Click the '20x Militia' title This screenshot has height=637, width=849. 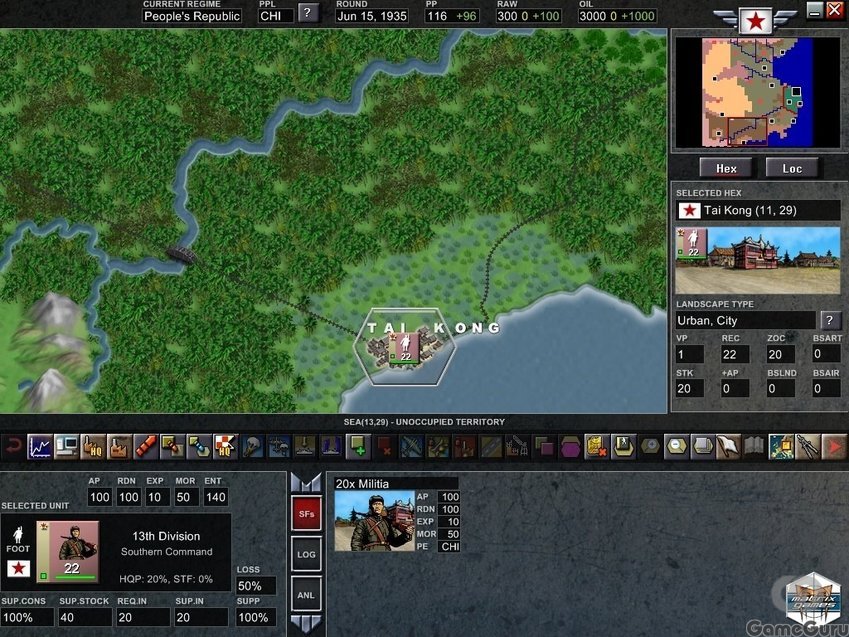(362, 484)
